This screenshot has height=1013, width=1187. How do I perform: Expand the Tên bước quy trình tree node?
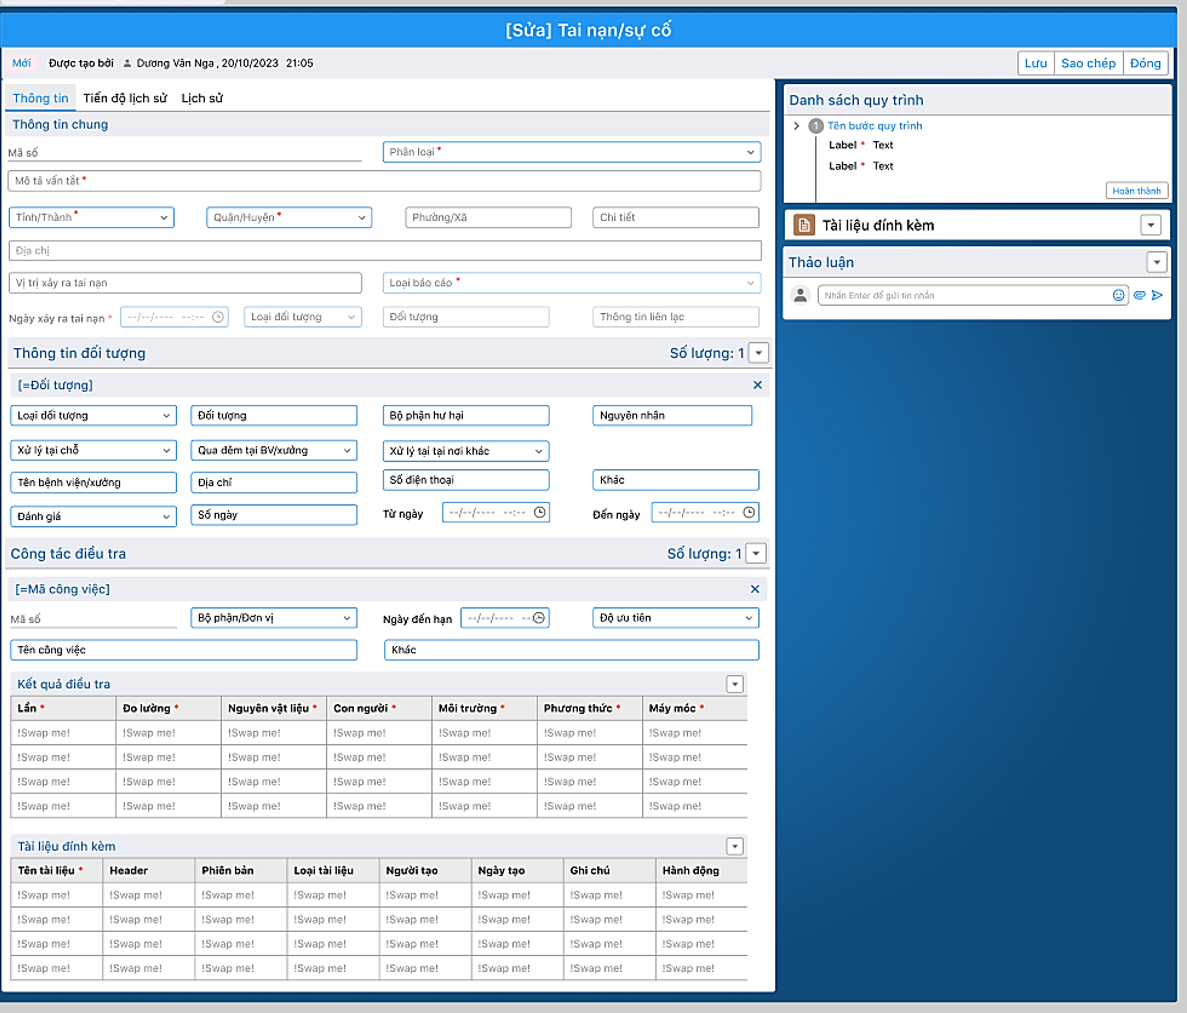(797, 126)
